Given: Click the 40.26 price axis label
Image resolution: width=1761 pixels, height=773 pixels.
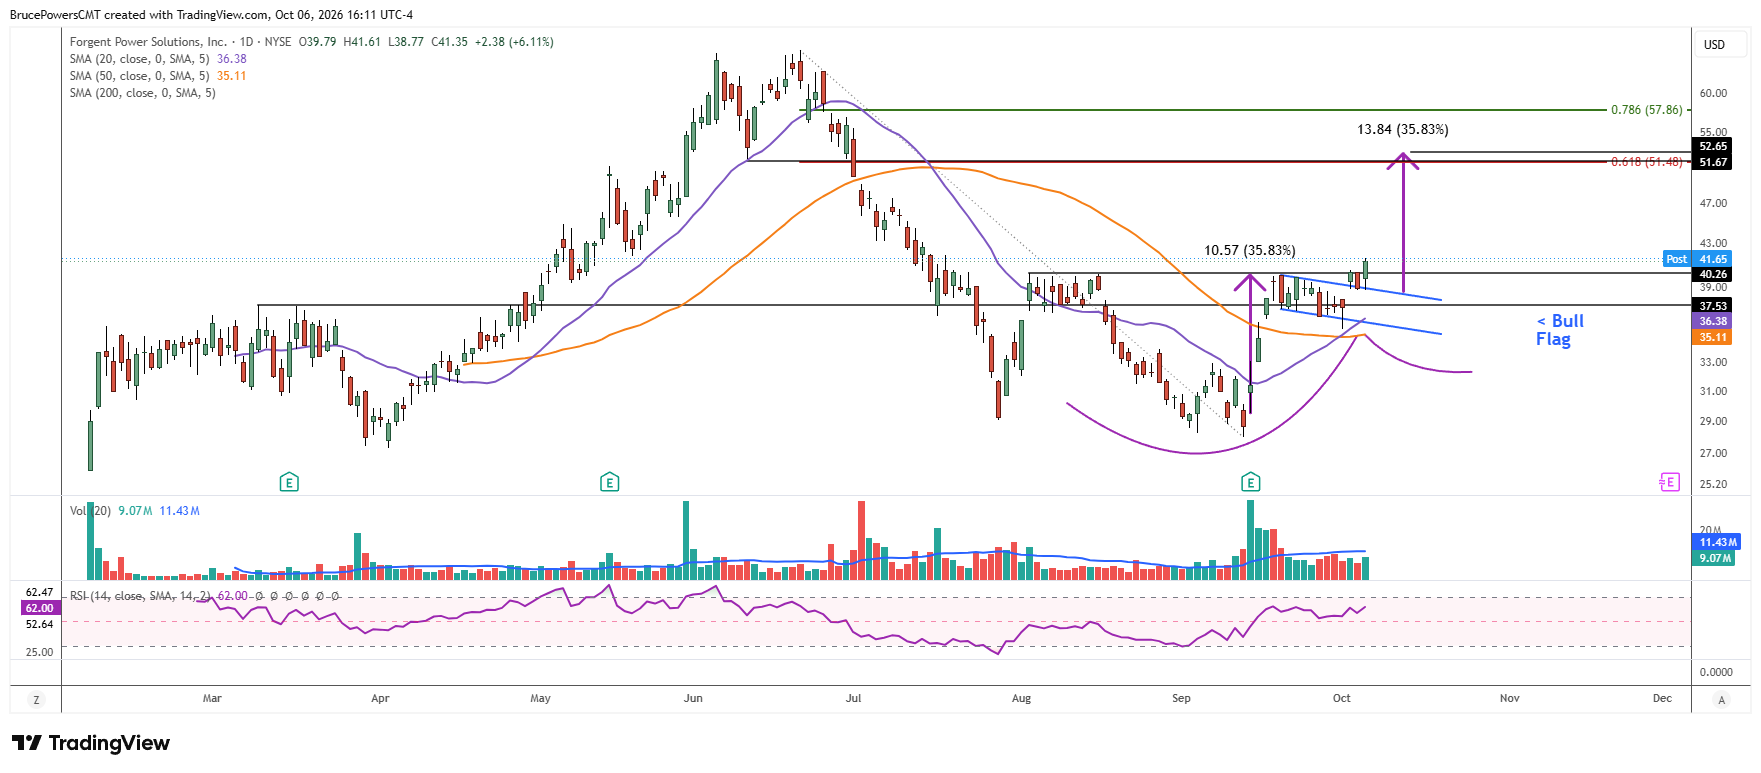Looking at the screenshot, I should click(x=1713, y=274).
